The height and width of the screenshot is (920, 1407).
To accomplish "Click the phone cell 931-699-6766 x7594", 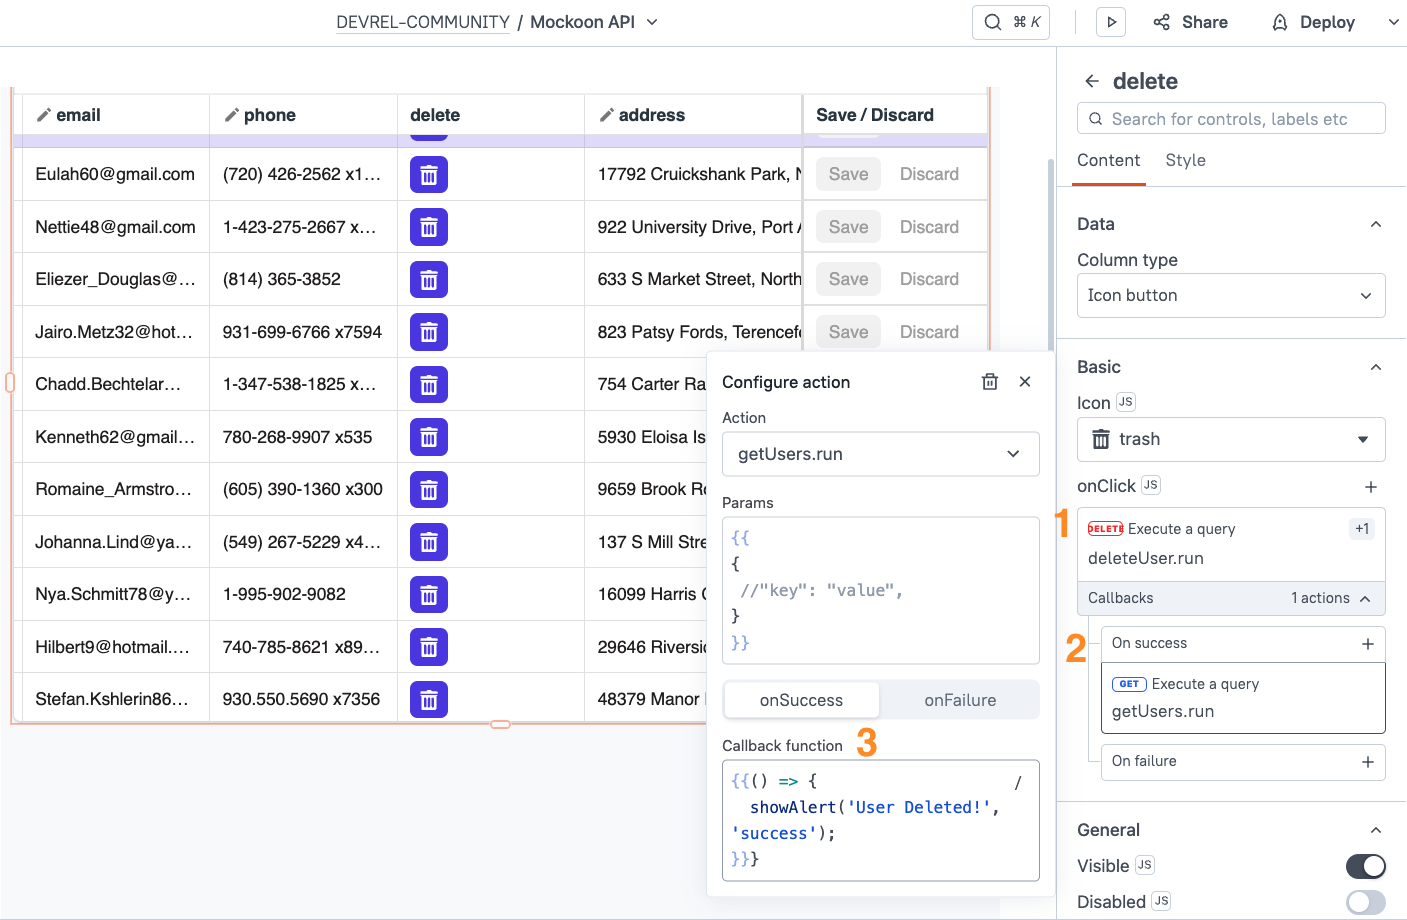I will point(302,332).
